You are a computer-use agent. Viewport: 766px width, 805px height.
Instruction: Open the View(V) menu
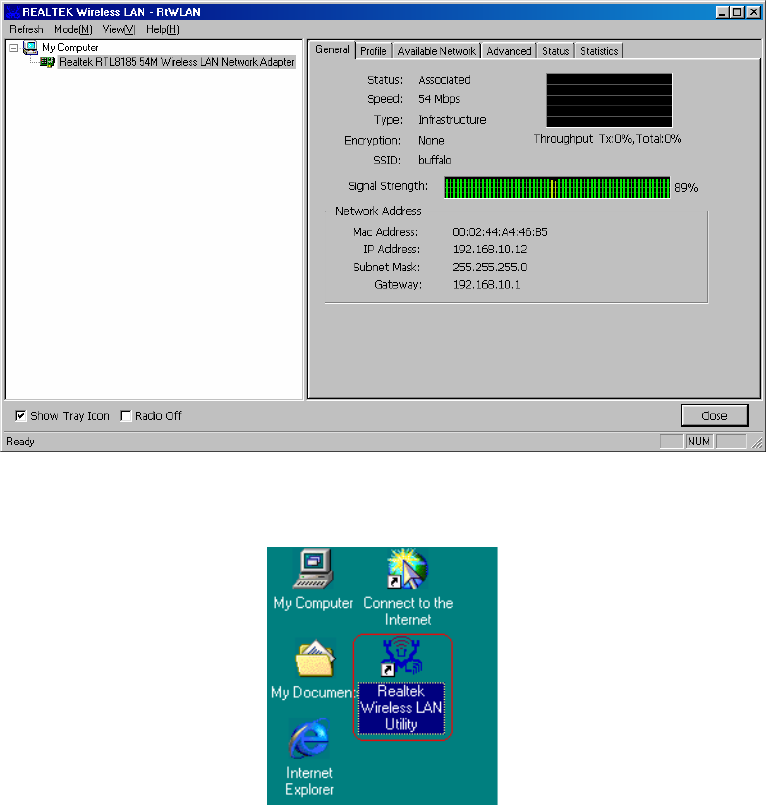pyautogui.click(x=119, y=29)
